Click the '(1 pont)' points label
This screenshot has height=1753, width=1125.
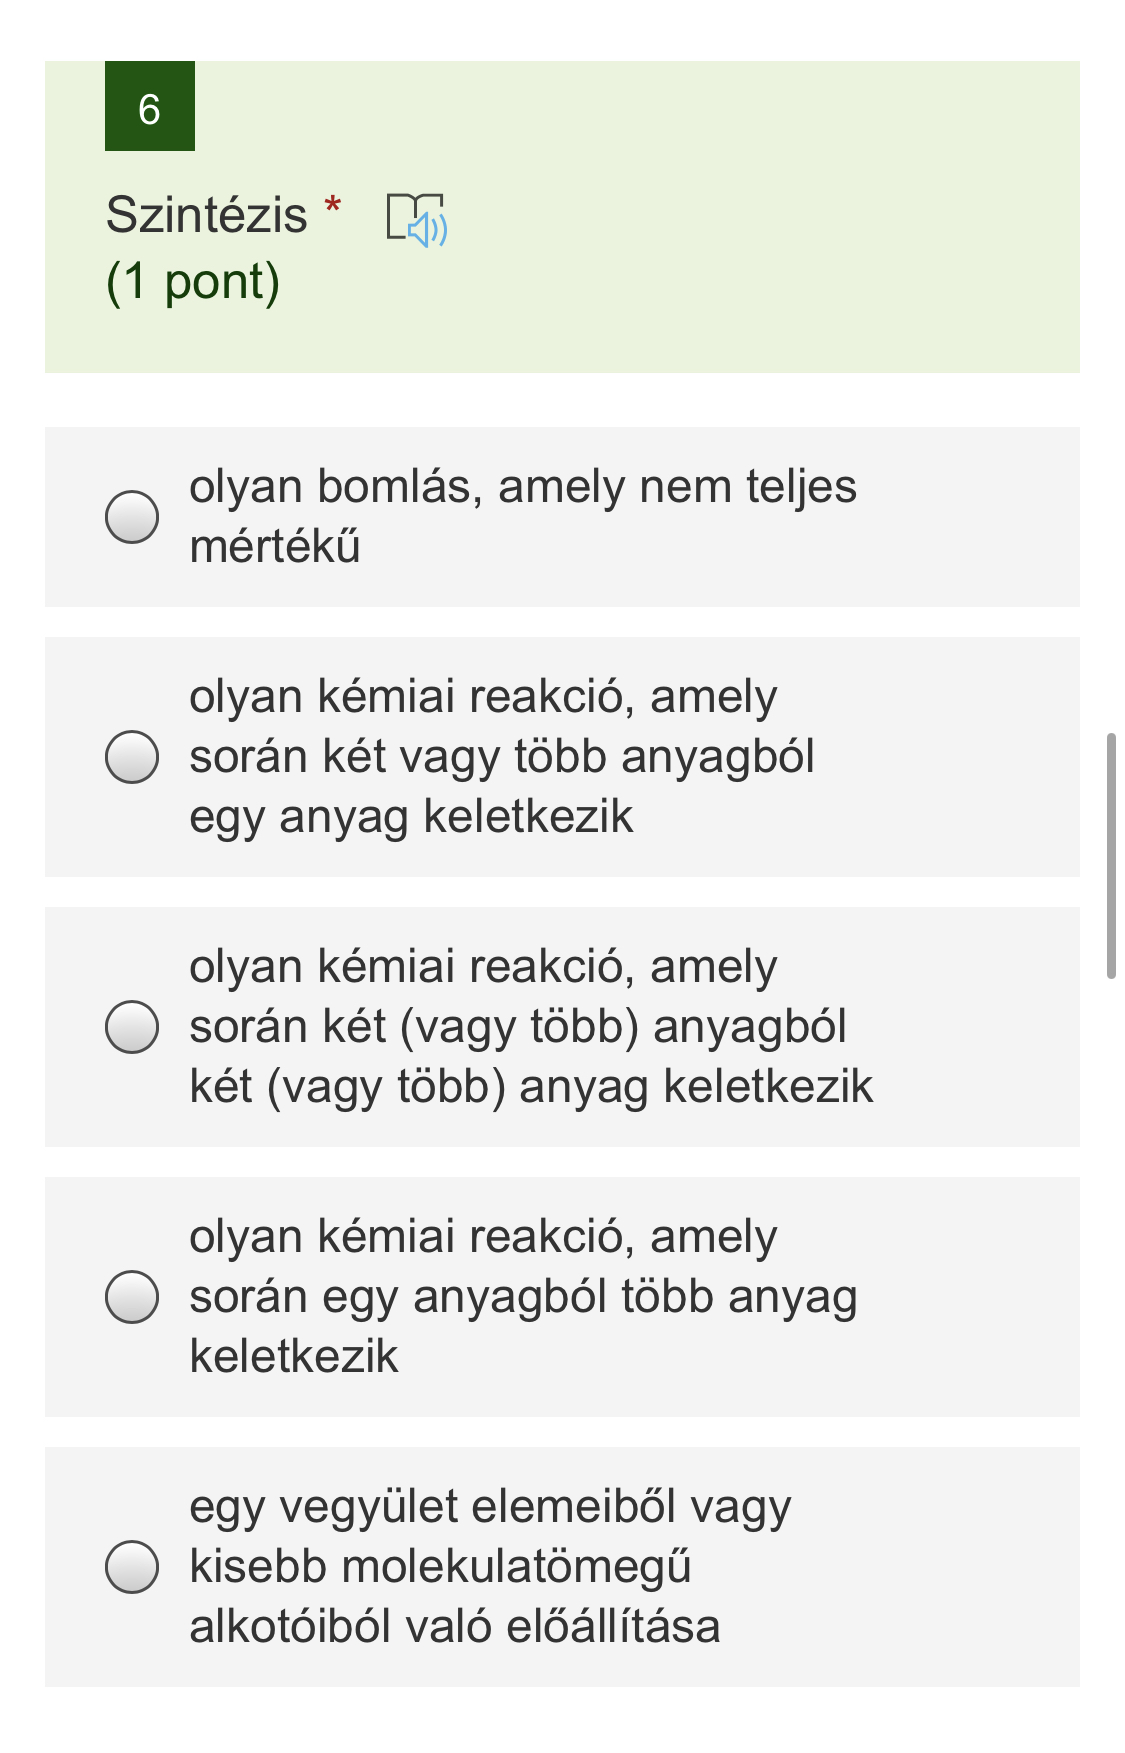point(193,282)
